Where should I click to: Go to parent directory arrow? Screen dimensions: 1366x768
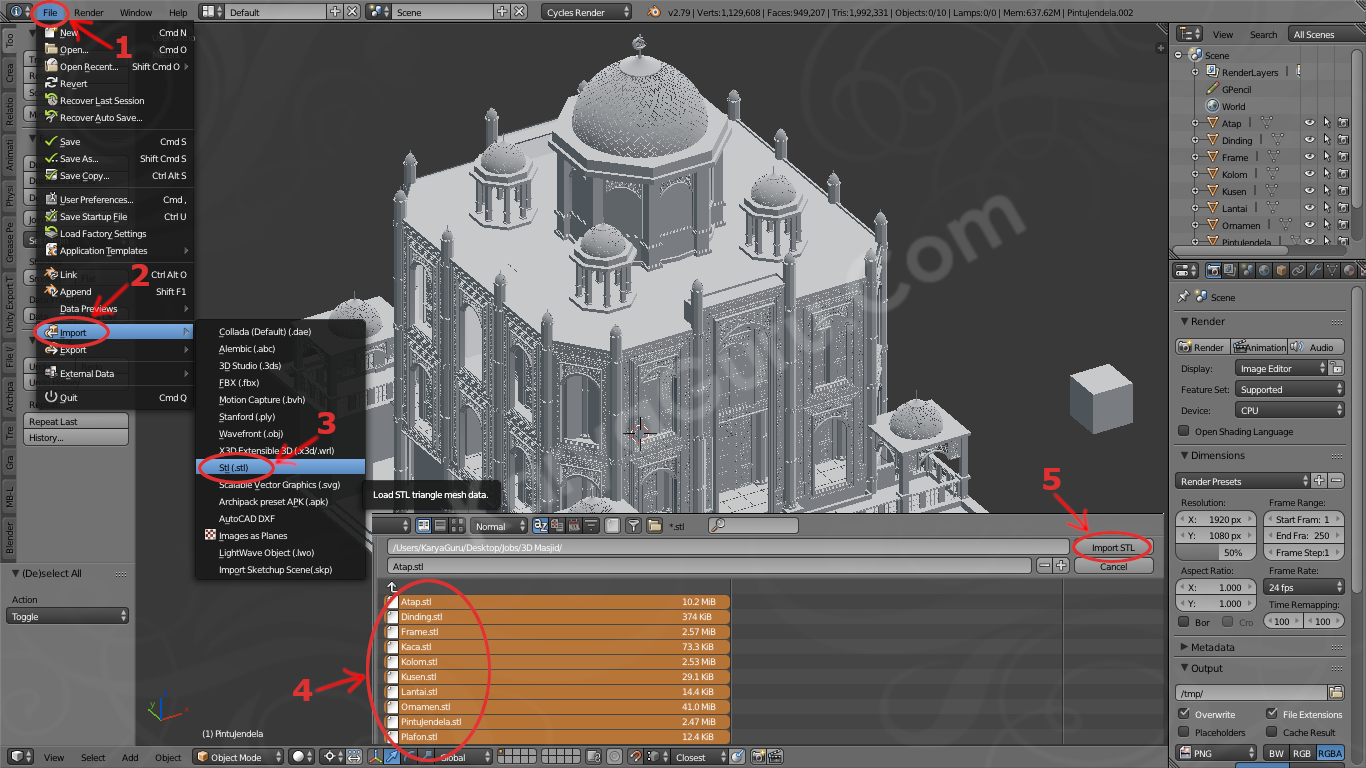tap(392, 587)
